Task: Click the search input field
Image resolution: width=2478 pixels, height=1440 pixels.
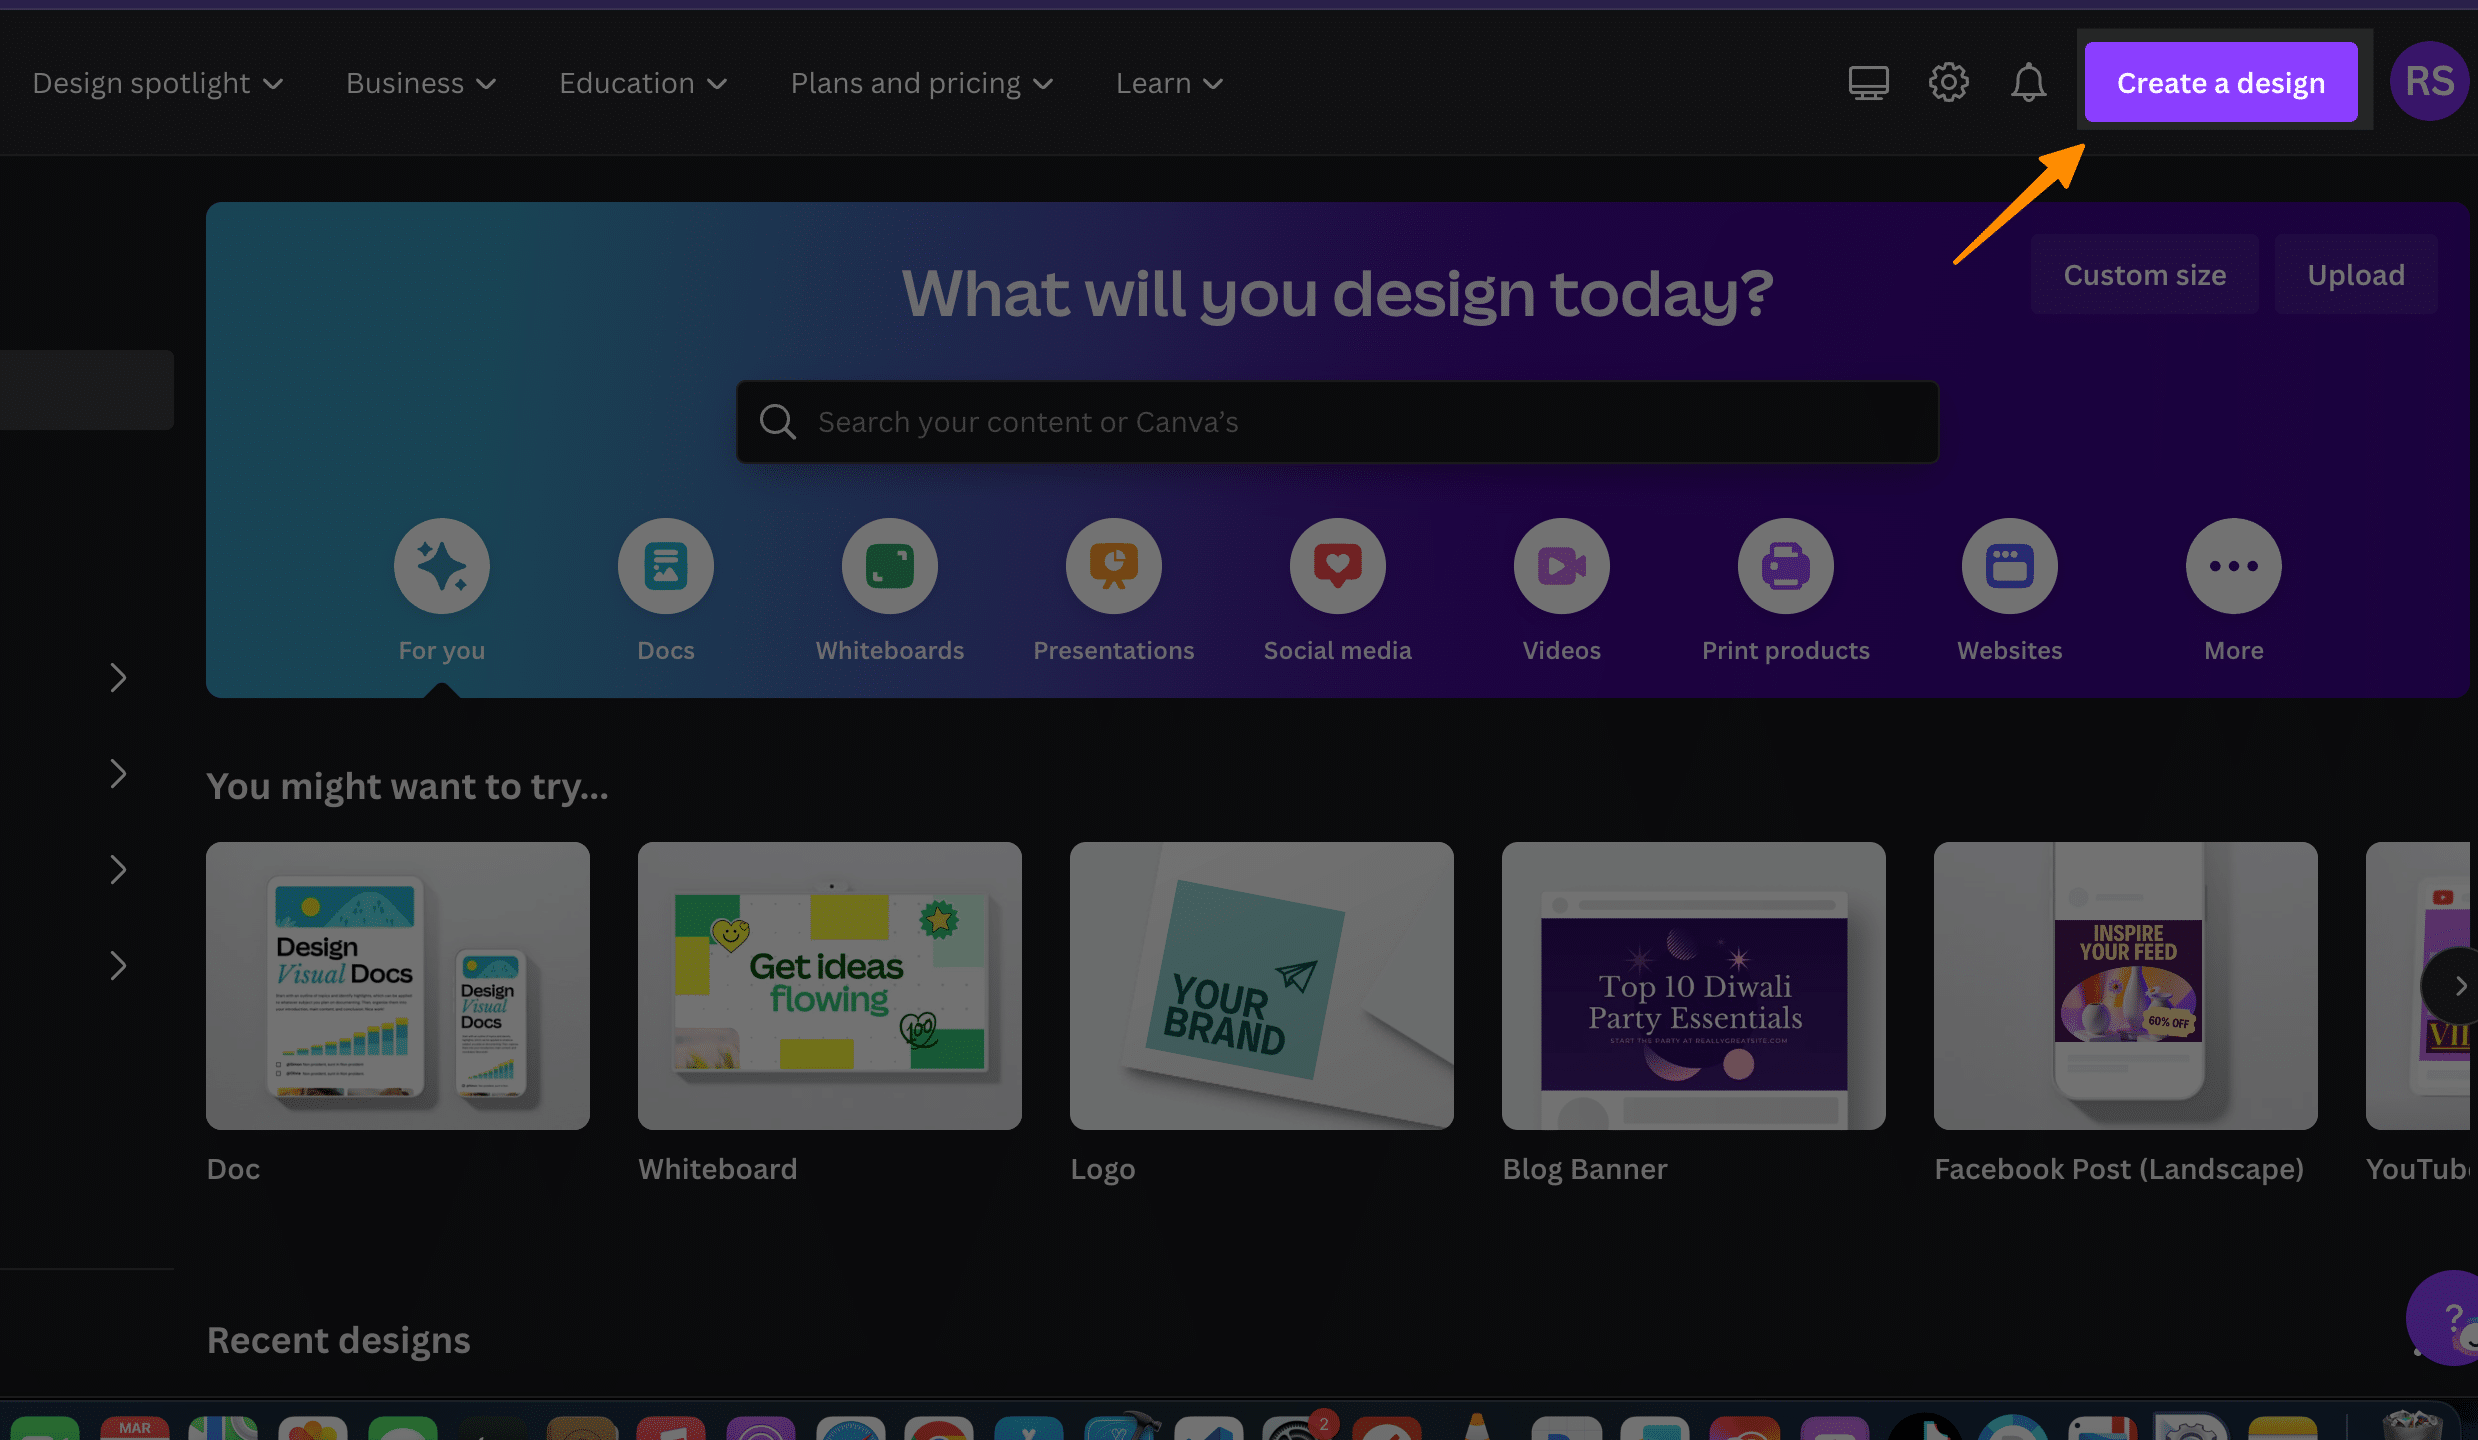Action: 1337,422
